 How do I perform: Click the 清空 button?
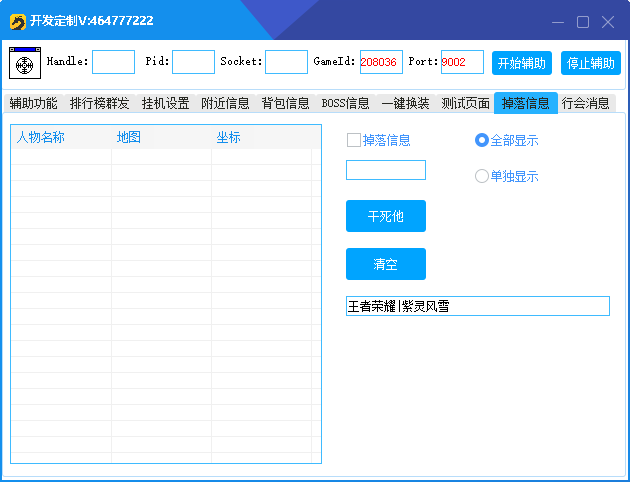click(x=386, y=264)
